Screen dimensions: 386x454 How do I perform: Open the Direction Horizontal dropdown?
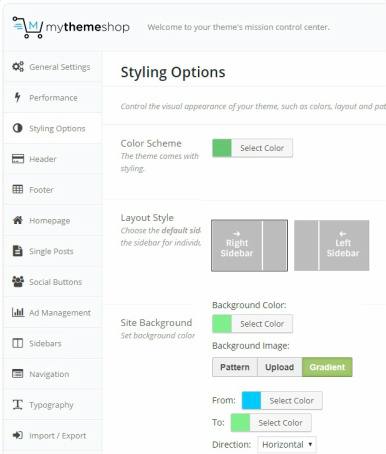point(287,444)
